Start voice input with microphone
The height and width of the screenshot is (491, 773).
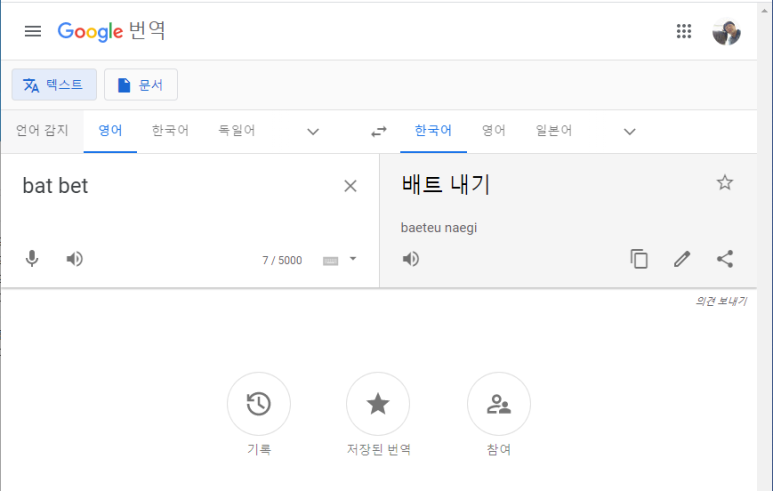[x=32, y=259]
